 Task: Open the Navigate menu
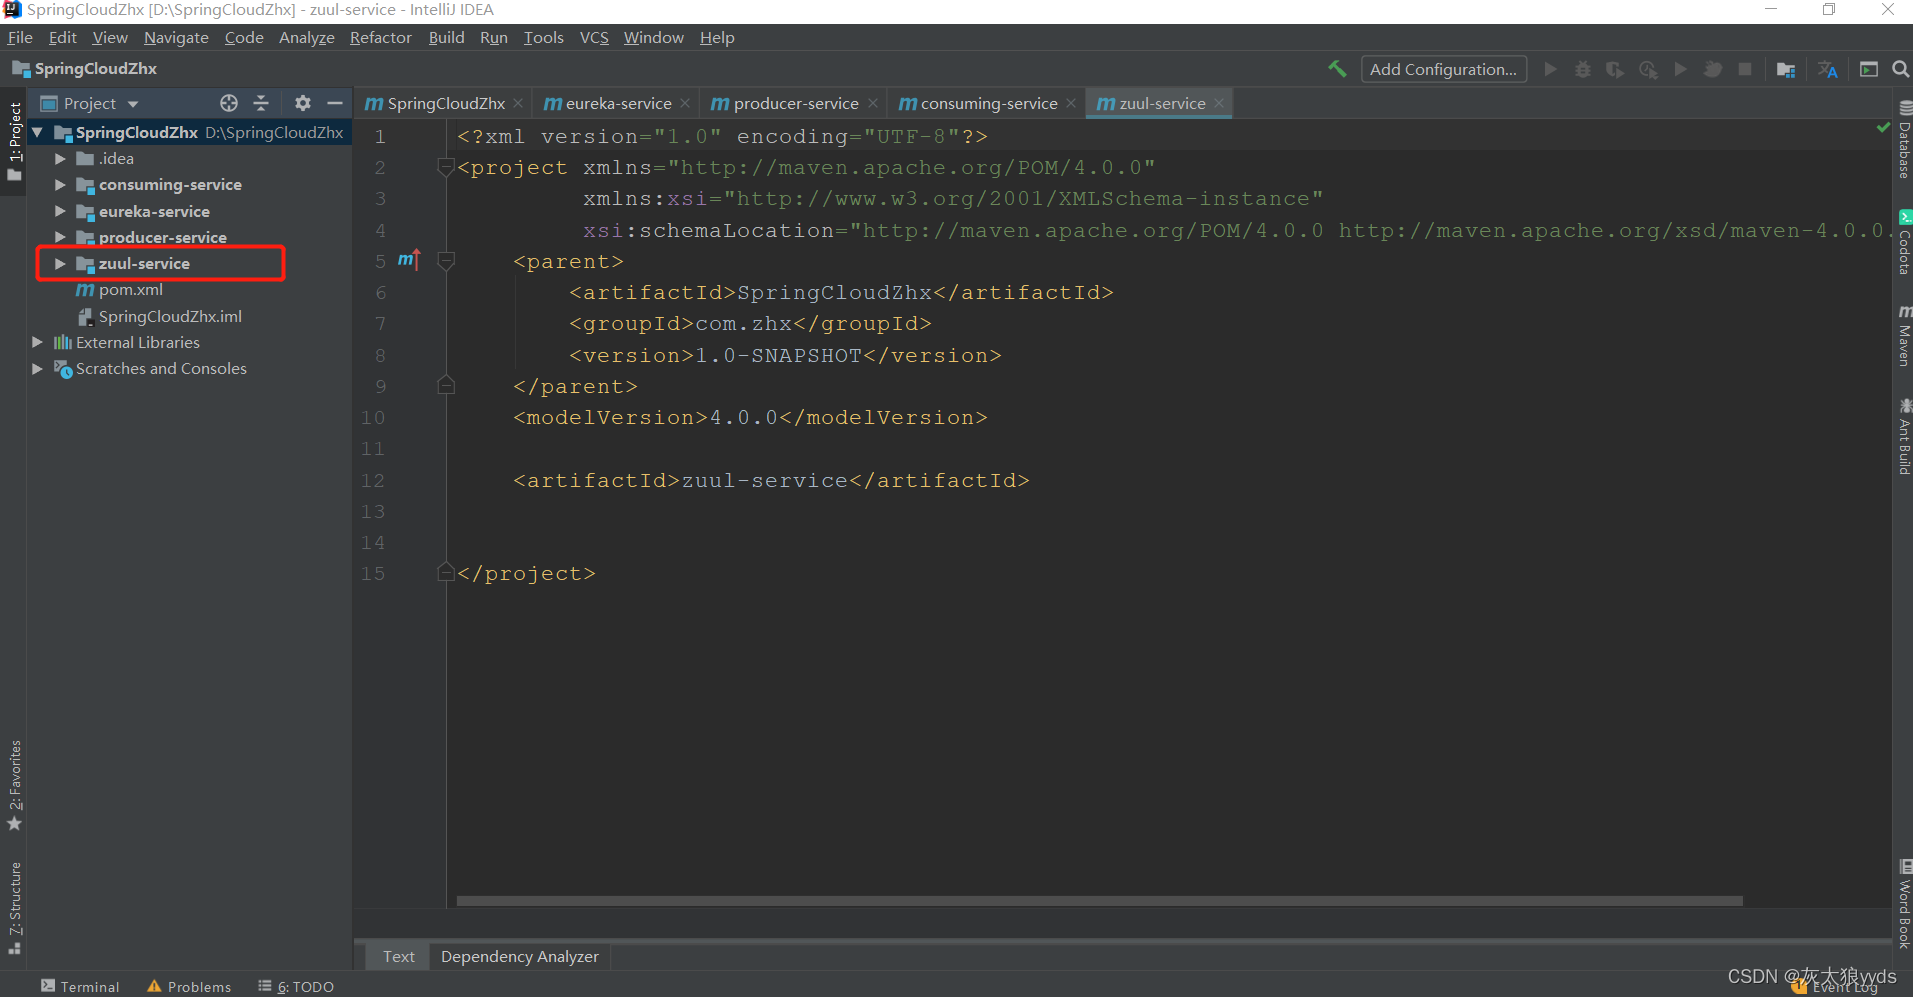[176, 37]
